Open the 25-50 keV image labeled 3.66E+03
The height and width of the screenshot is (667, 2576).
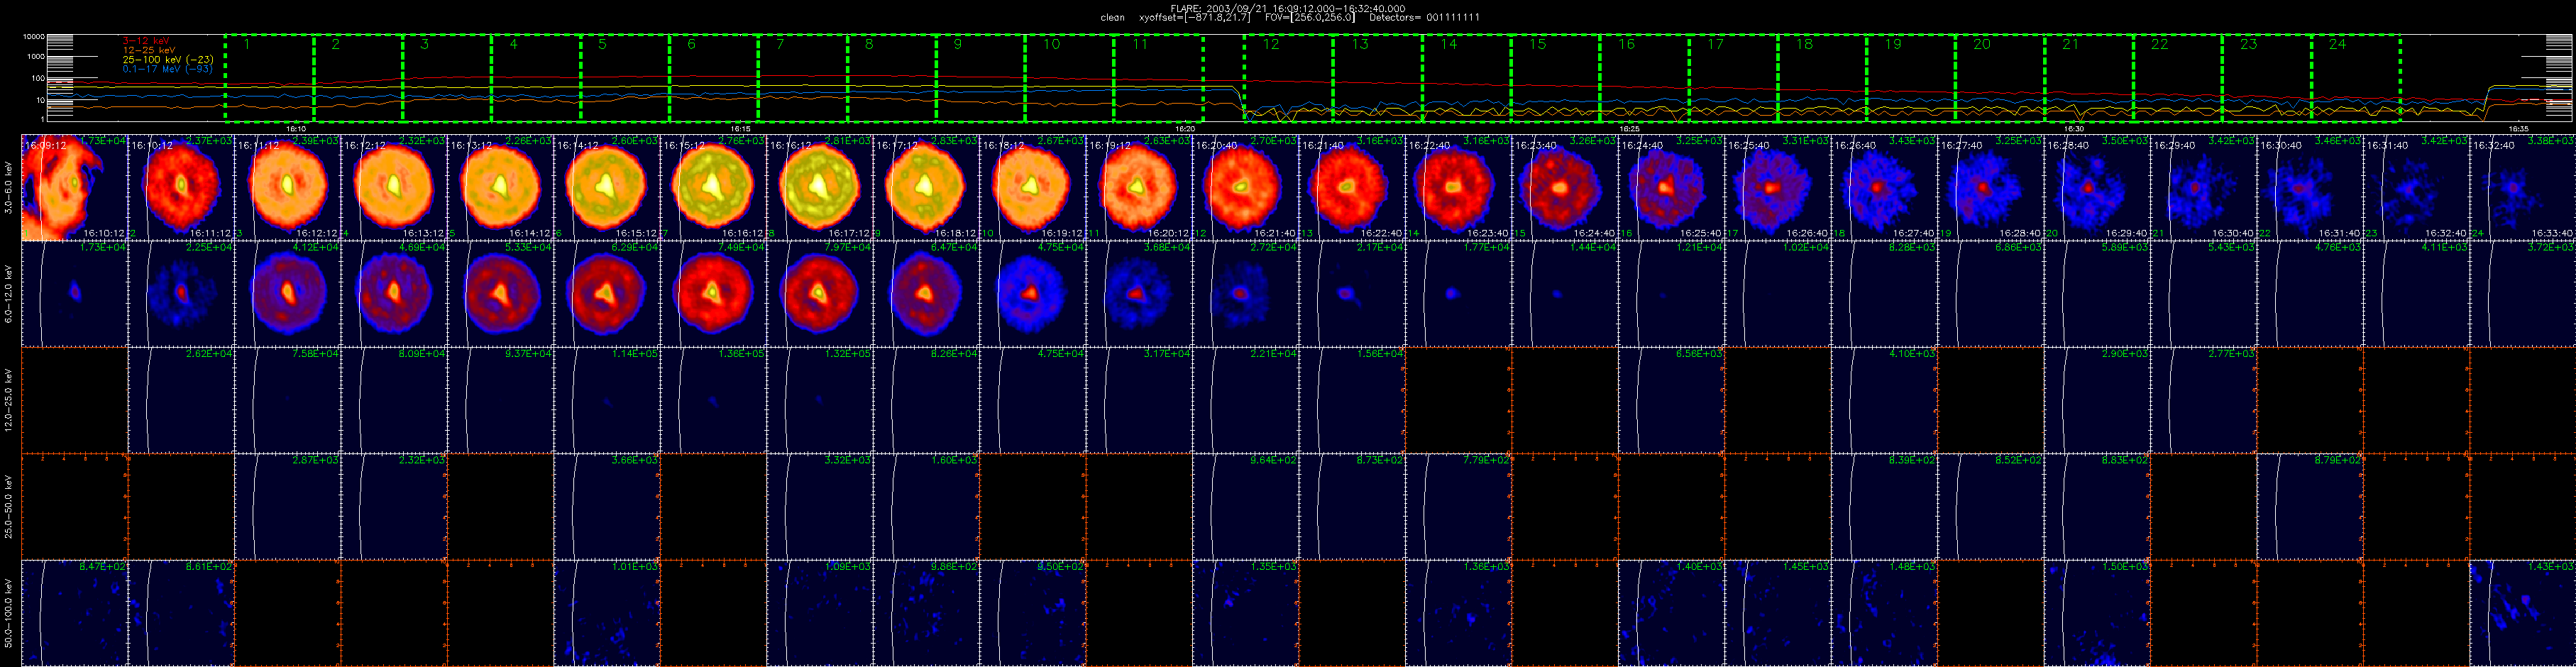(608, 506)
